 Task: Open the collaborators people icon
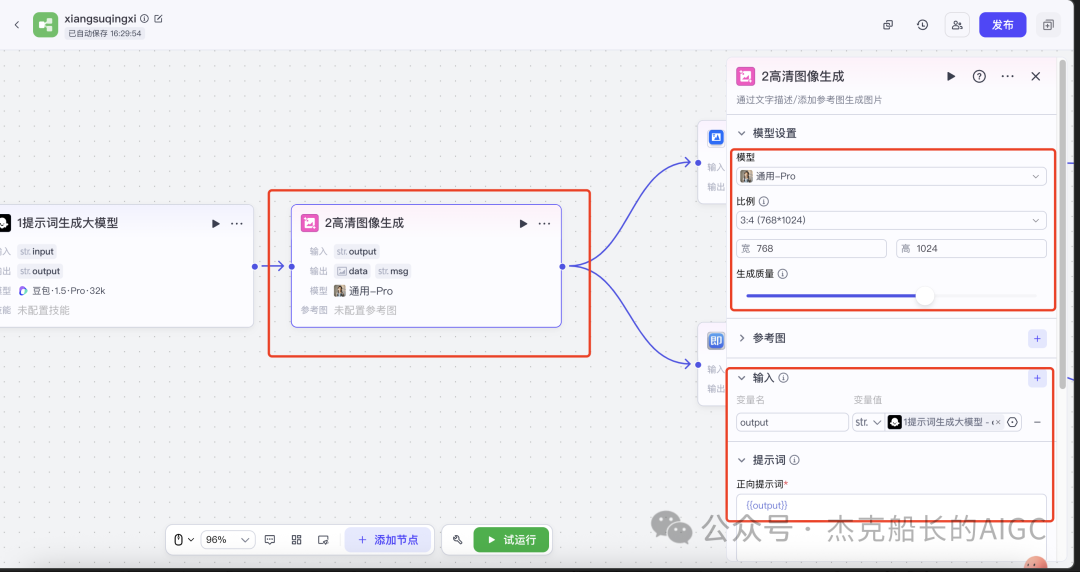pos(957,25)
